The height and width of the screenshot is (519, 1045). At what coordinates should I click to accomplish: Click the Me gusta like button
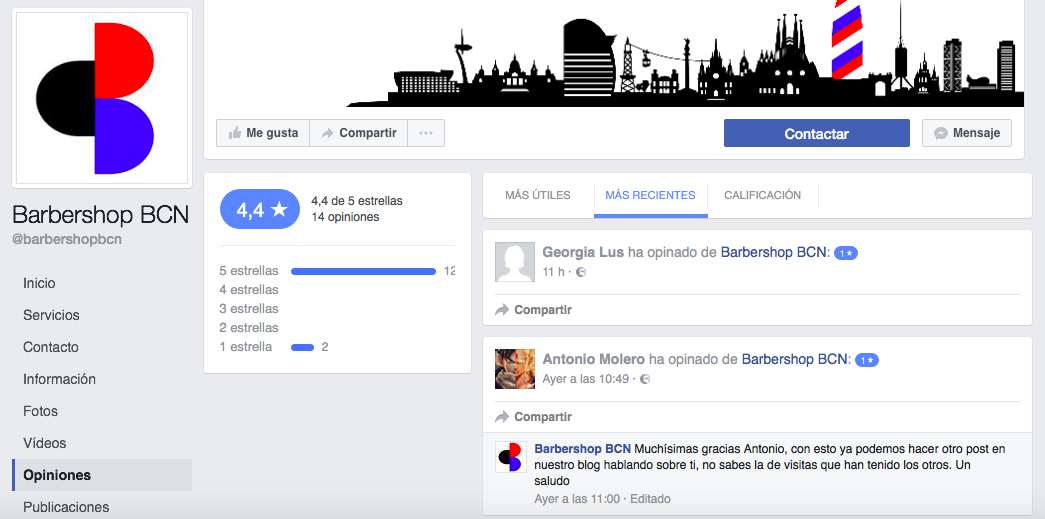263,133
